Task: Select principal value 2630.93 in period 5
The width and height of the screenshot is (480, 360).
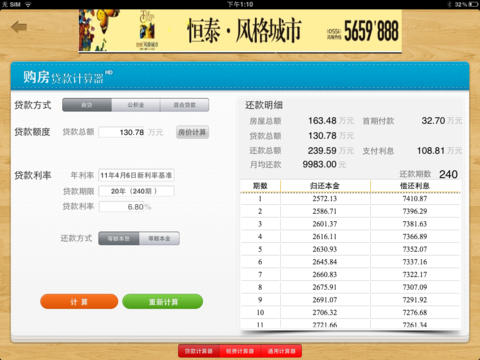Action: click(x=325, y=249)
